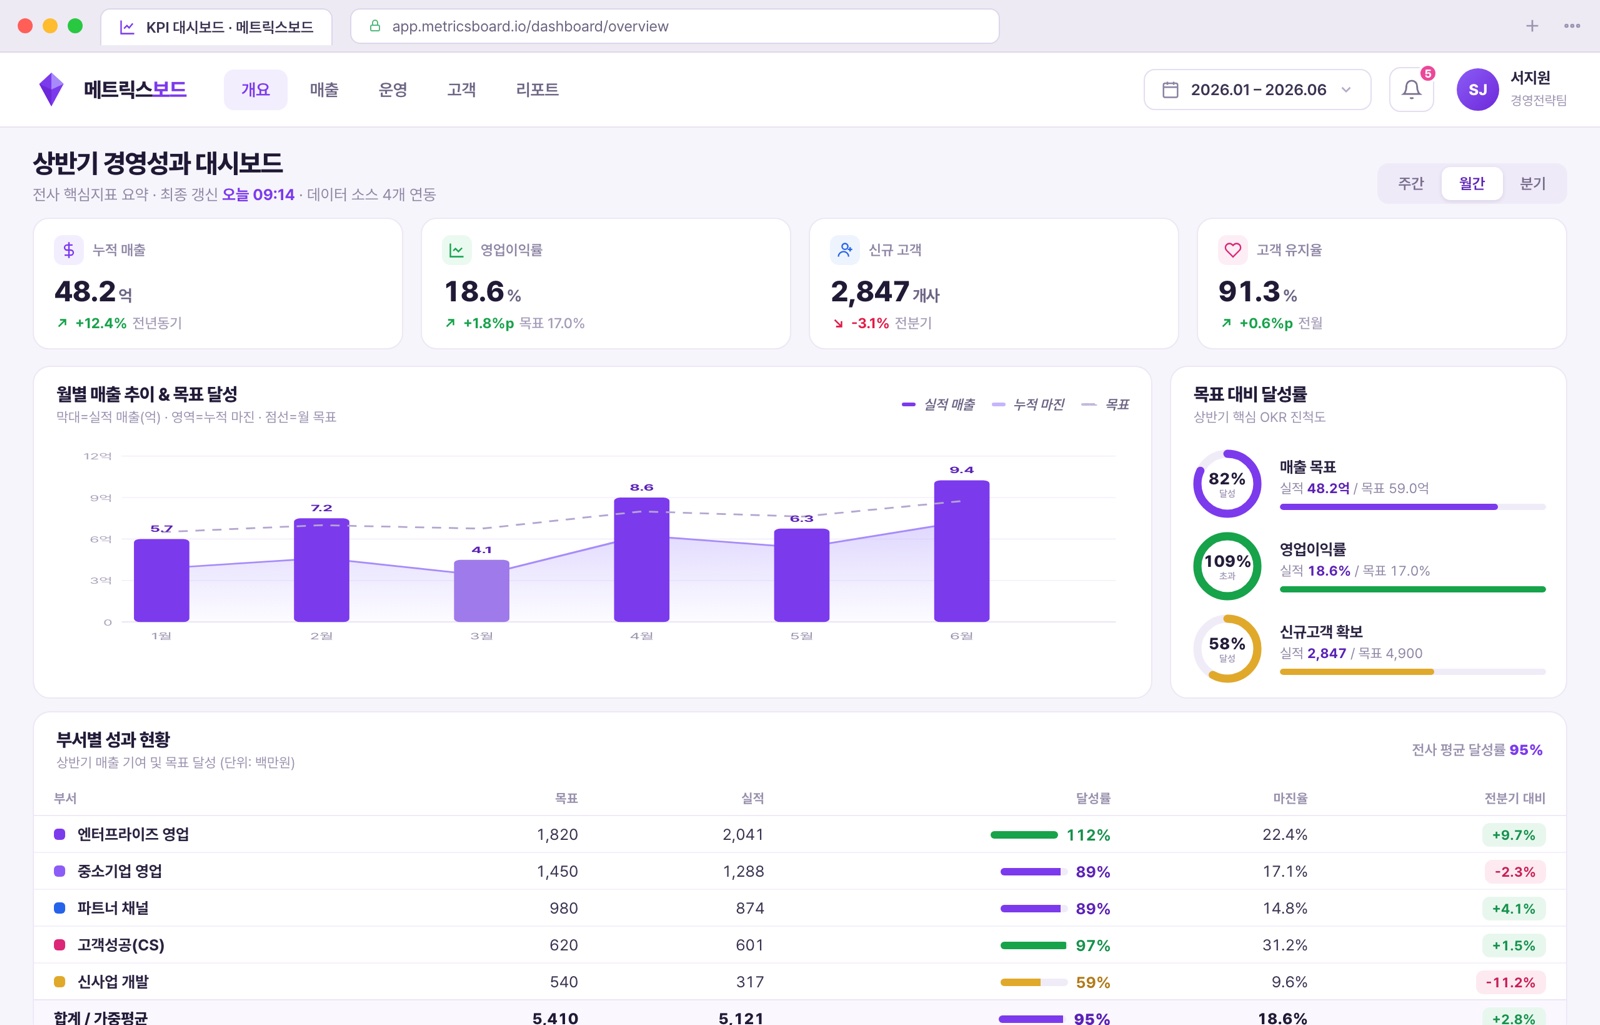Open the 고객 navigation tab
This screenshot has height=1025, width=1600.
click(461, 90)
